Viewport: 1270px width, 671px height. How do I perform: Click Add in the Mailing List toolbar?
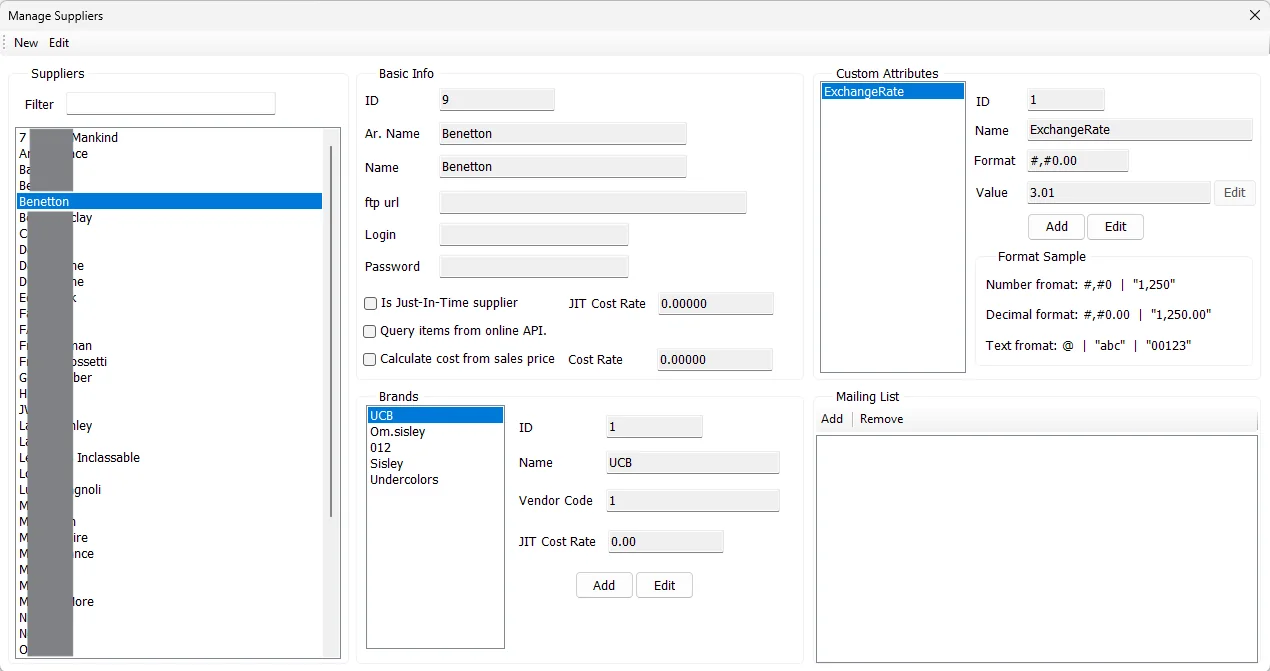[x=832, y=419]
